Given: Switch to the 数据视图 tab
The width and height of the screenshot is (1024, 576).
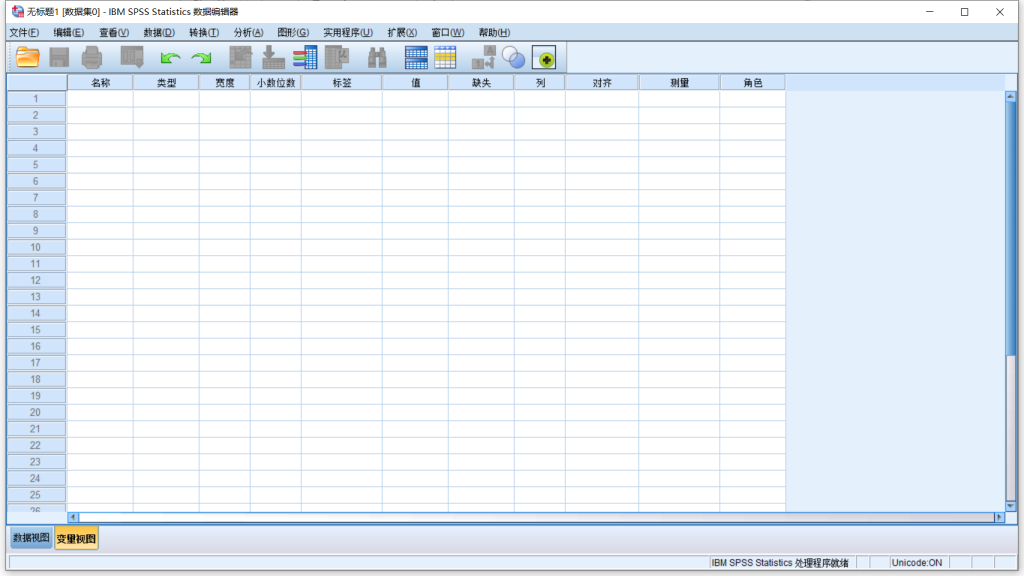Looking at the screenshot, I should tap(31, 538).
